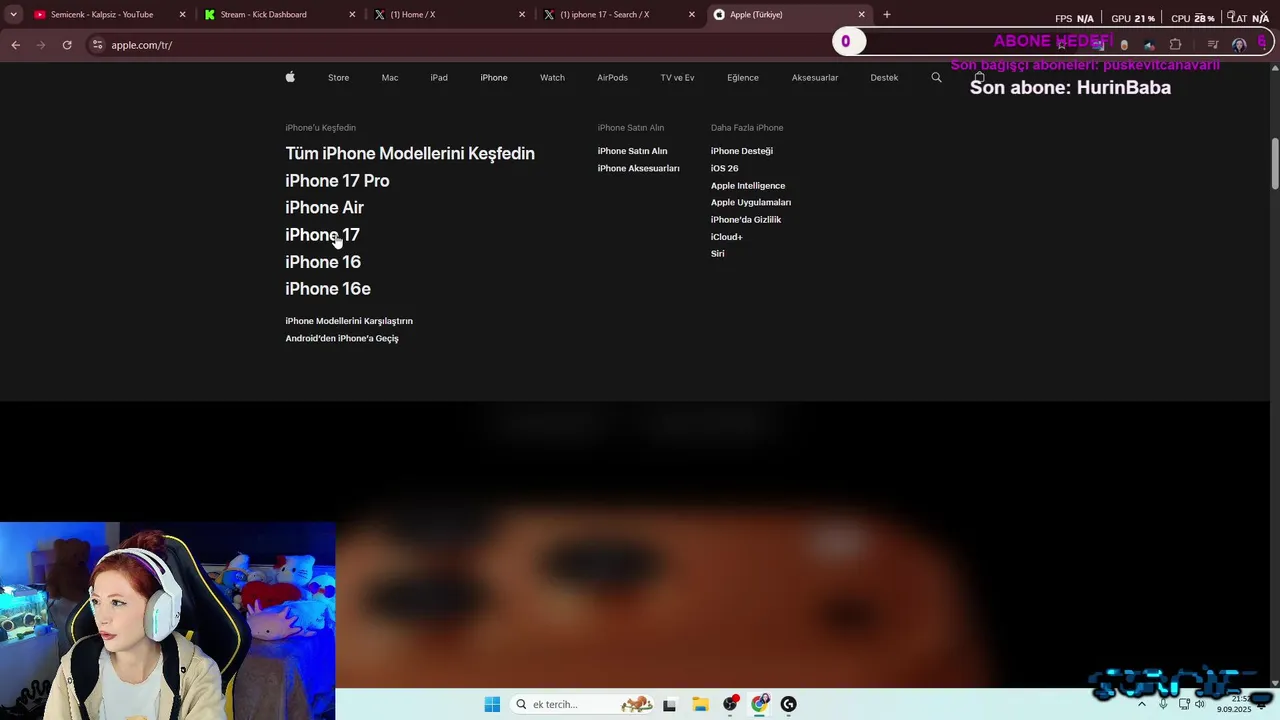Open iPhone Modellerini Karşılaştırın link

coord(349,321)
